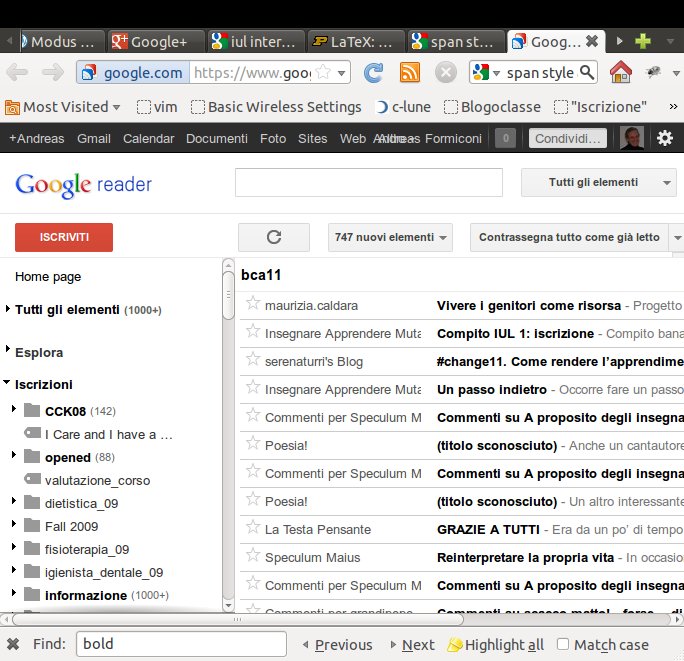Switch to the iul inter... browser tab
The image size is (684, 661).
click(x=256, y=42)
